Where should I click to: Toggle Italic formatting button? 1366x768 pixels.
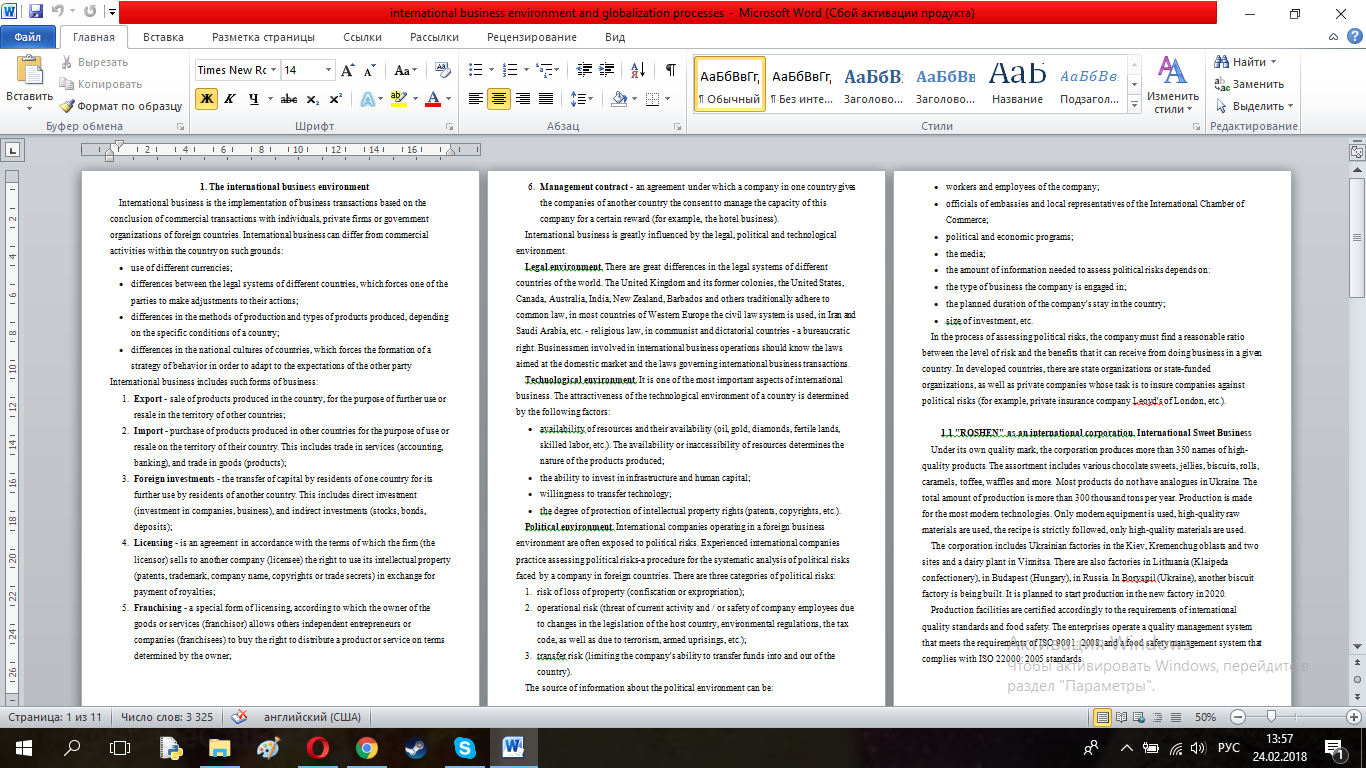[230, 98]
